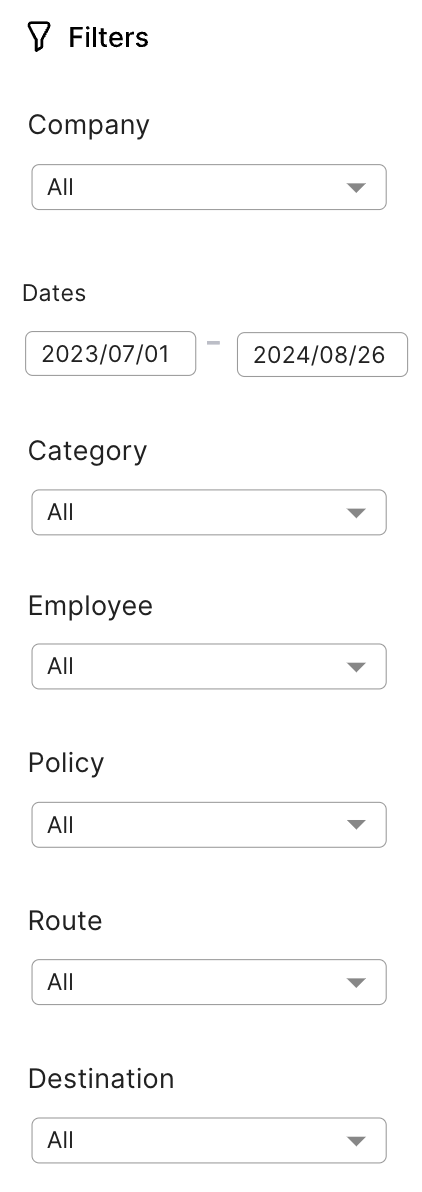Click the end date field 2024/08/26
The height and width of the screenshot is (1192, 422).
point(322,354)
